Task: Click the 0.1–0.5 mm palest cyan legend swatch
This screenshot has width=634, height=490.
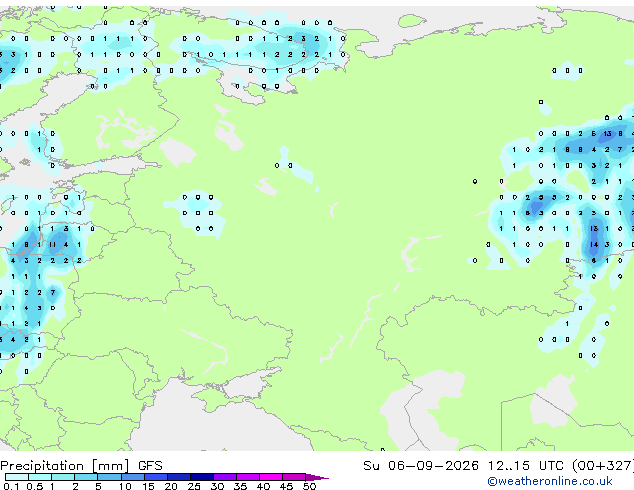Action: 17,477
